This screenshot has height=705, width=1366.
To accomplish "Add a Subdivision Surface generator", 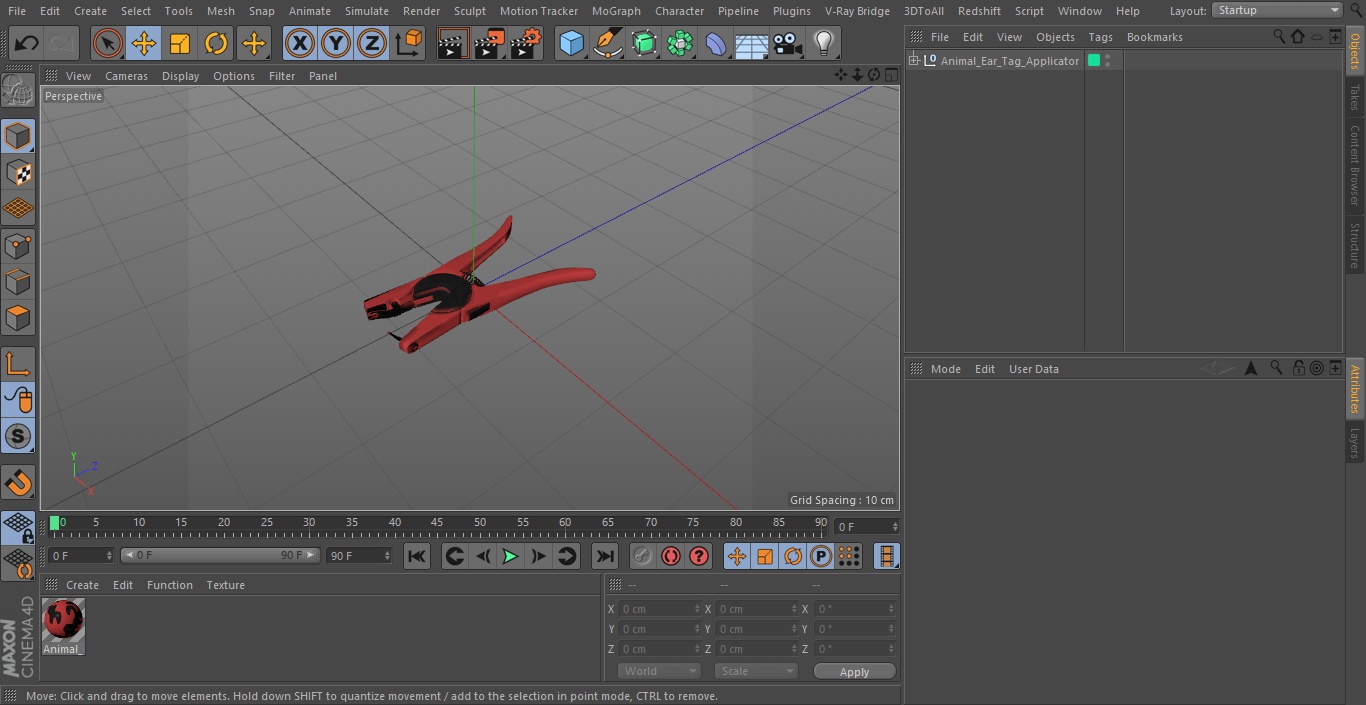I will pos(644,43).
